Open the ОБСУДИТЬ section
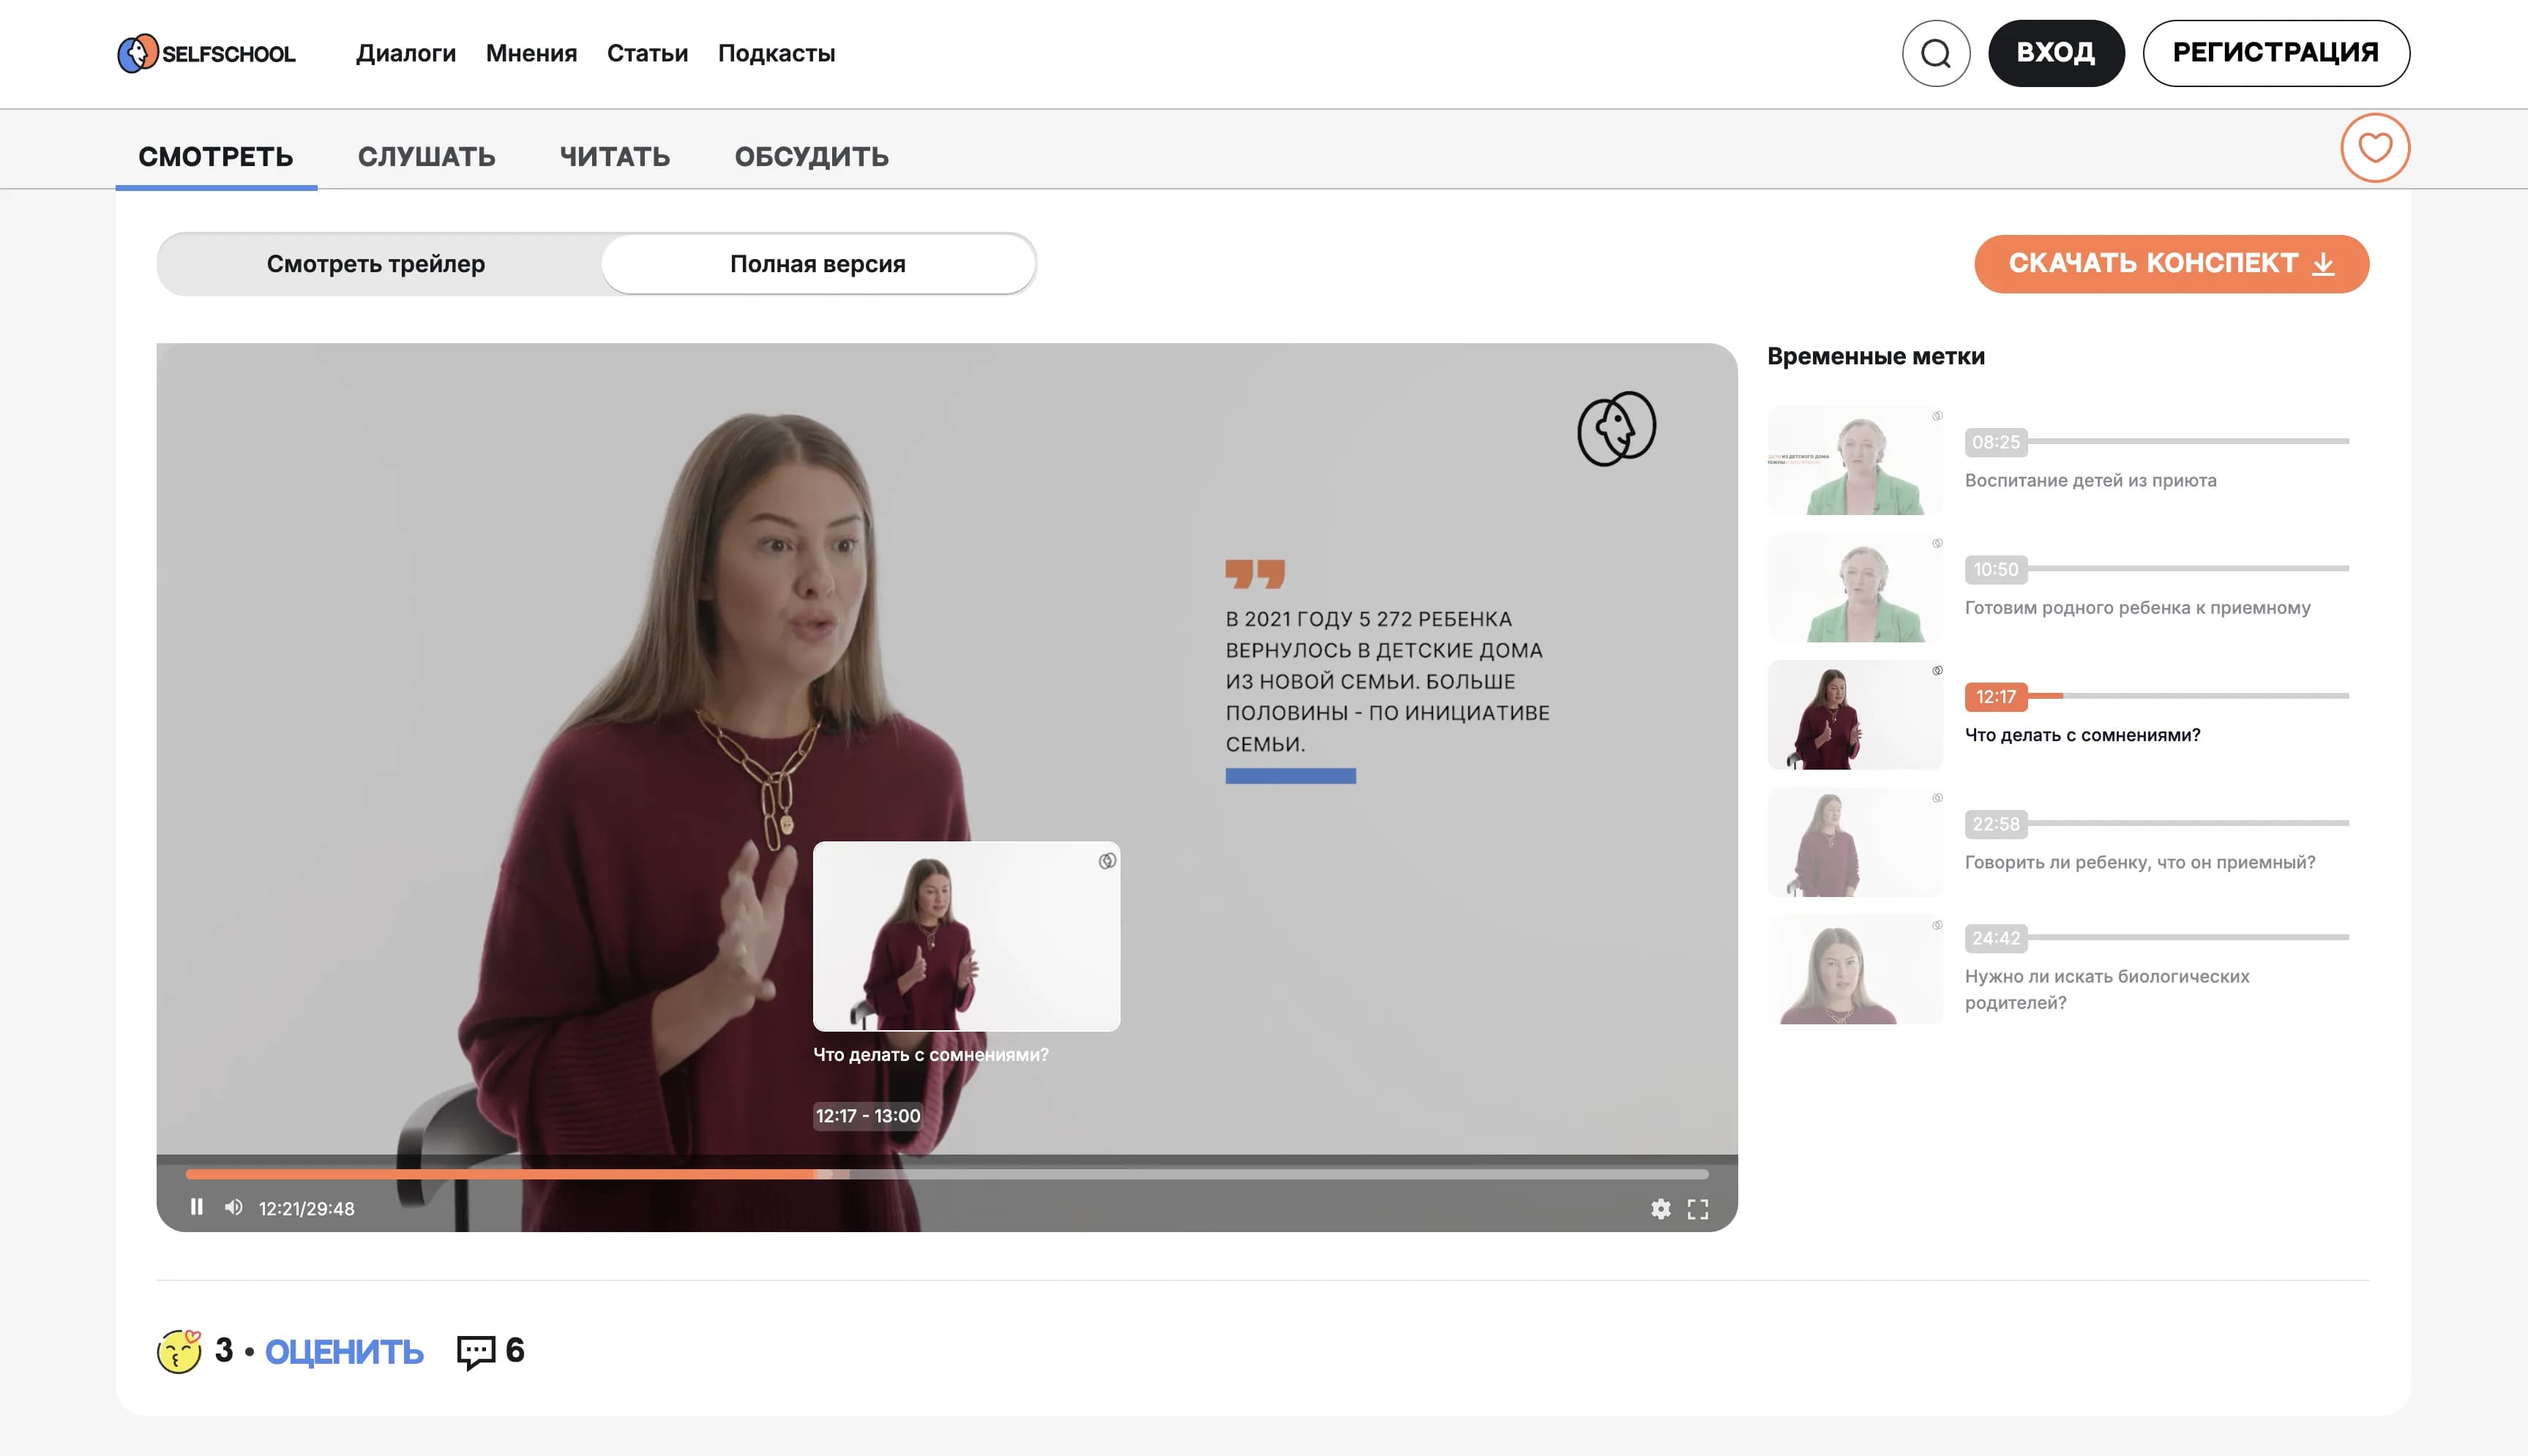The image size is (2528, 1456). pos(811,156)
